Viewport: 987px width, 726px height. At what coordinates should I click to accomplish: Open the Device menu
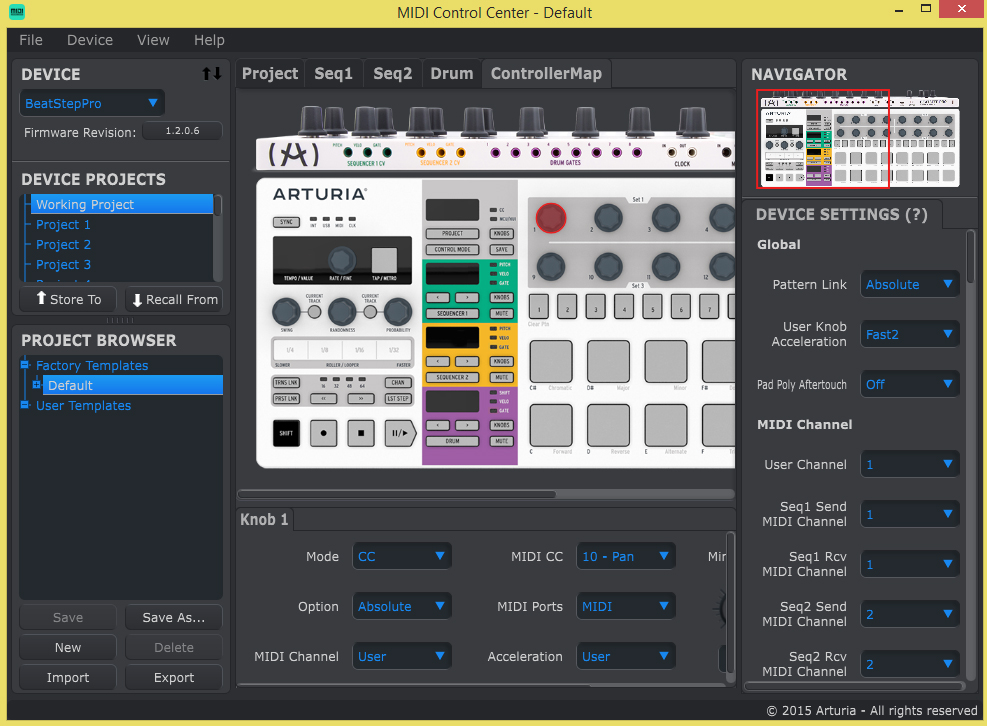[x=89, y=40]
